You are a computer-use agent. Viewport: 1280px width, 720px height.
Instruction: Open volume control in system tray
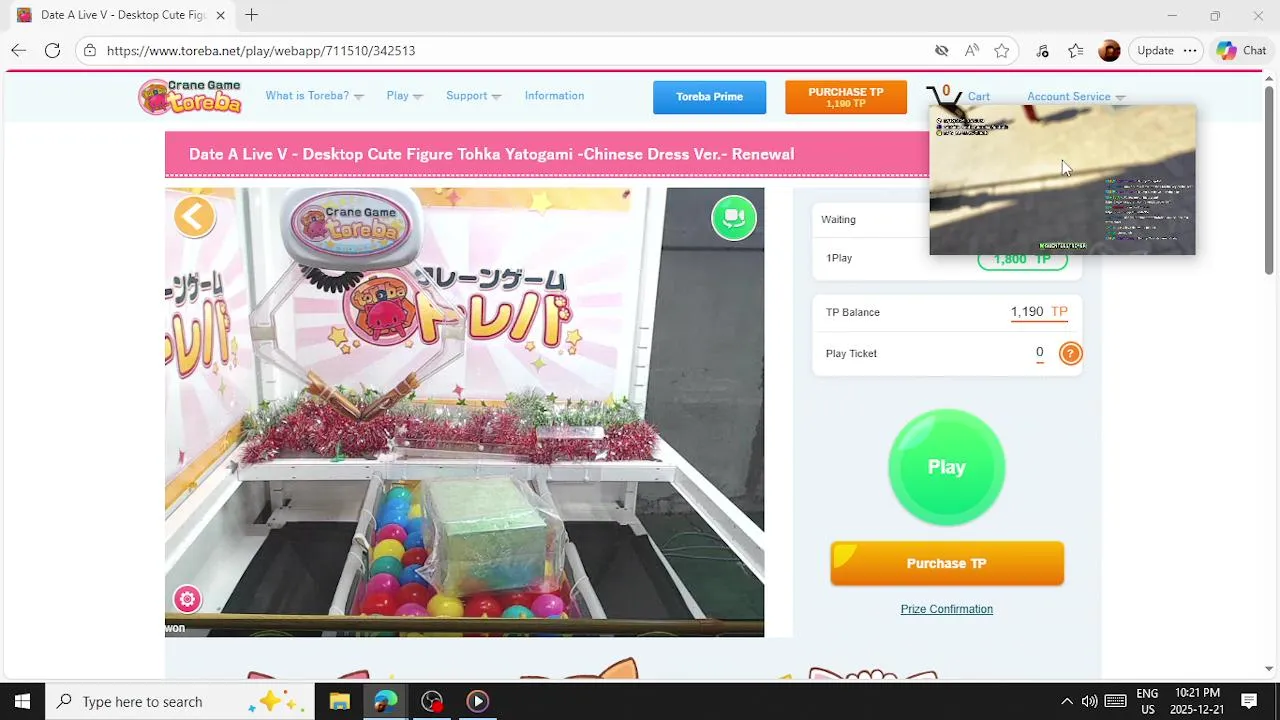1089,701
